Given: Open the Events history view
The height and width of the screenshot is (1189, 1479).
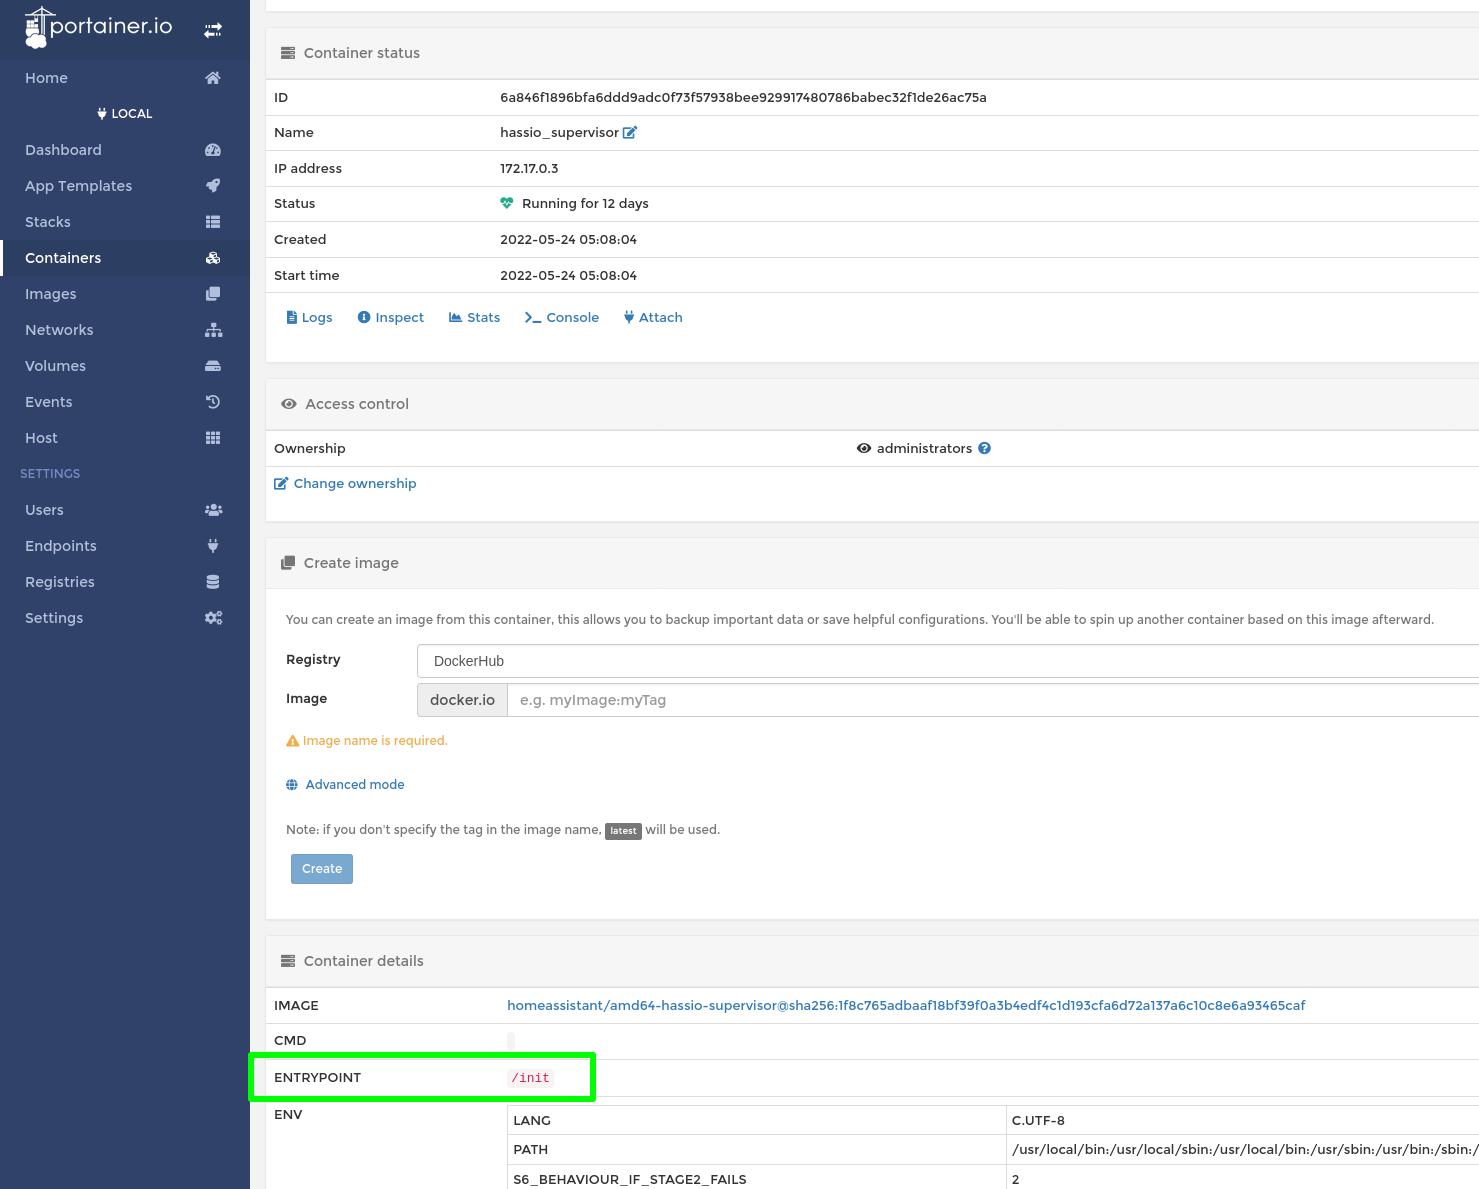Looking at the screenshot, I should point(48,401).
